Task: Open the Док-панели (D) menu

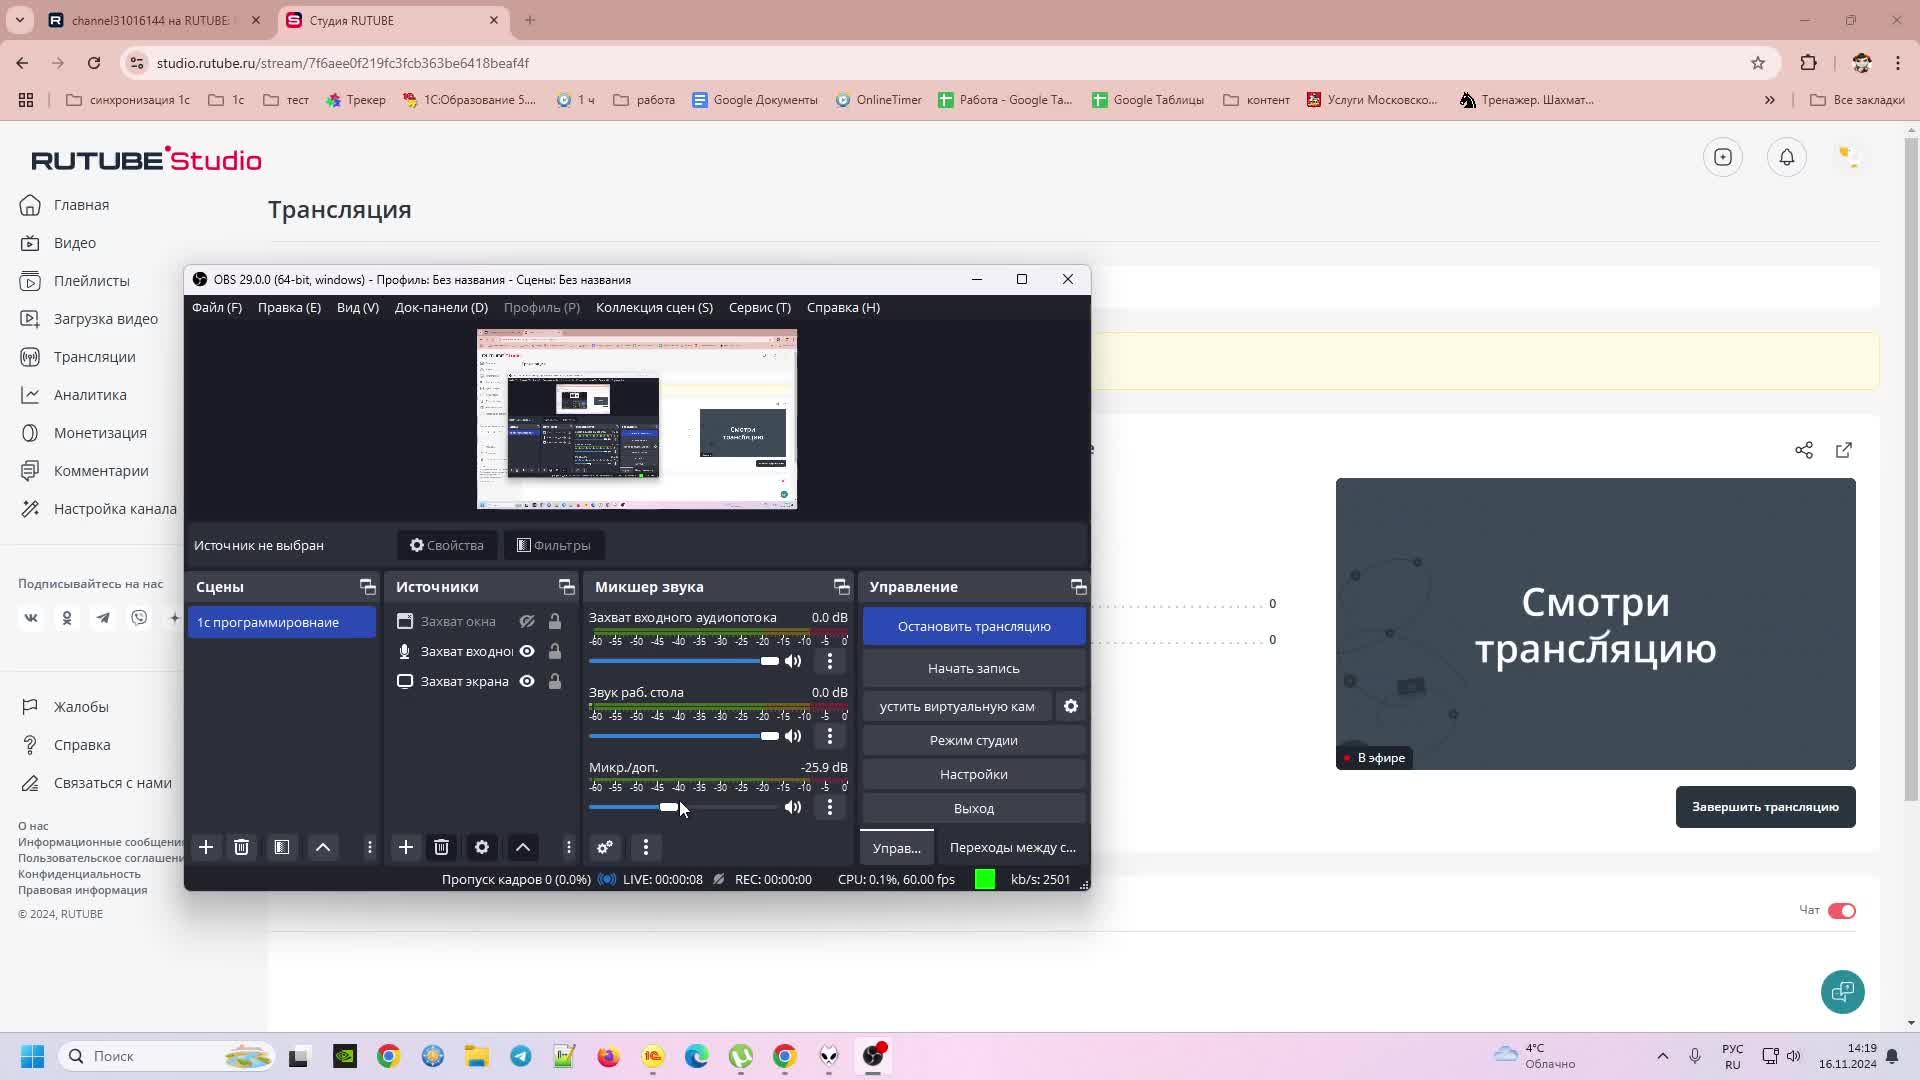Action: coord(441,307)
